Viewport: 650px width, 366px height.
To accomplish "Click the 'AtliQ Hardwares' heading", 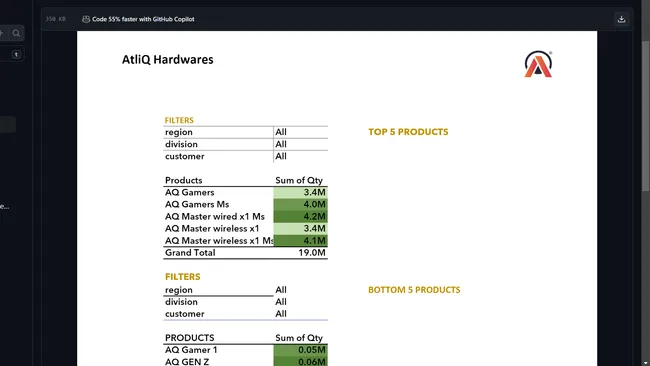I will [167, 60].
